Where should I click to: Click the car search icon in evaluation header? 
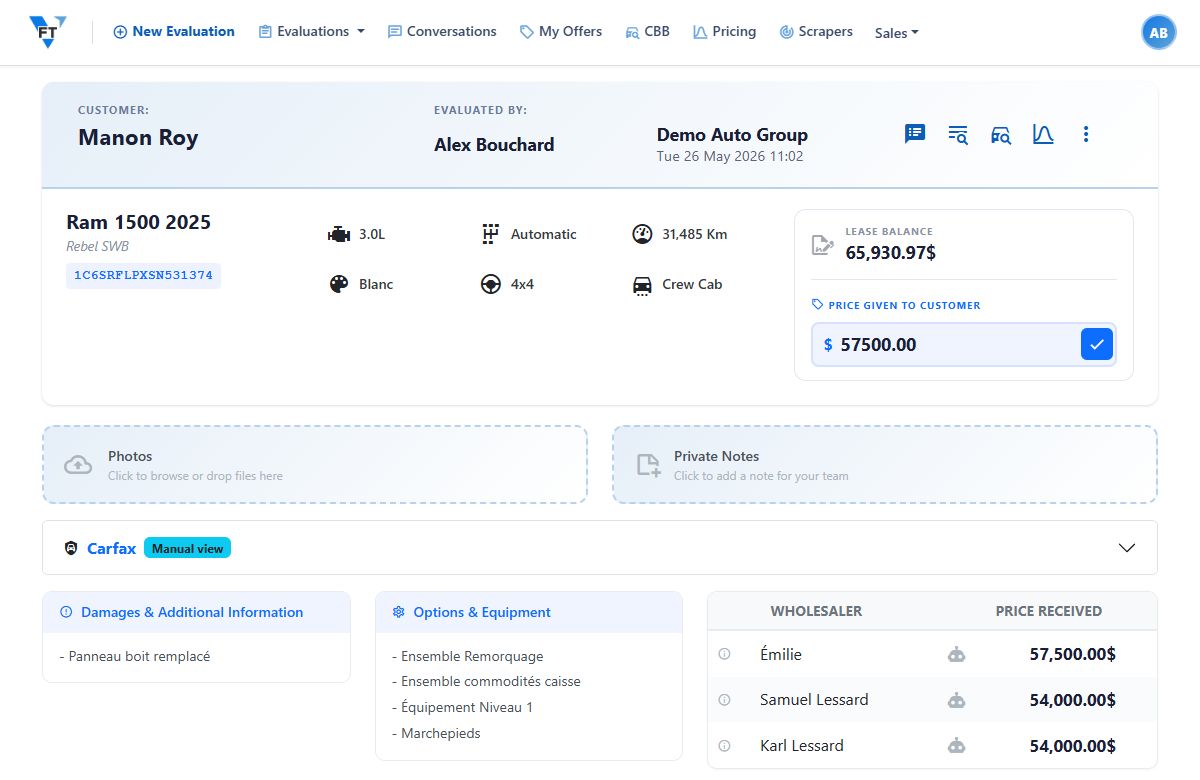pyautogui.click(x=1001, y=134)
